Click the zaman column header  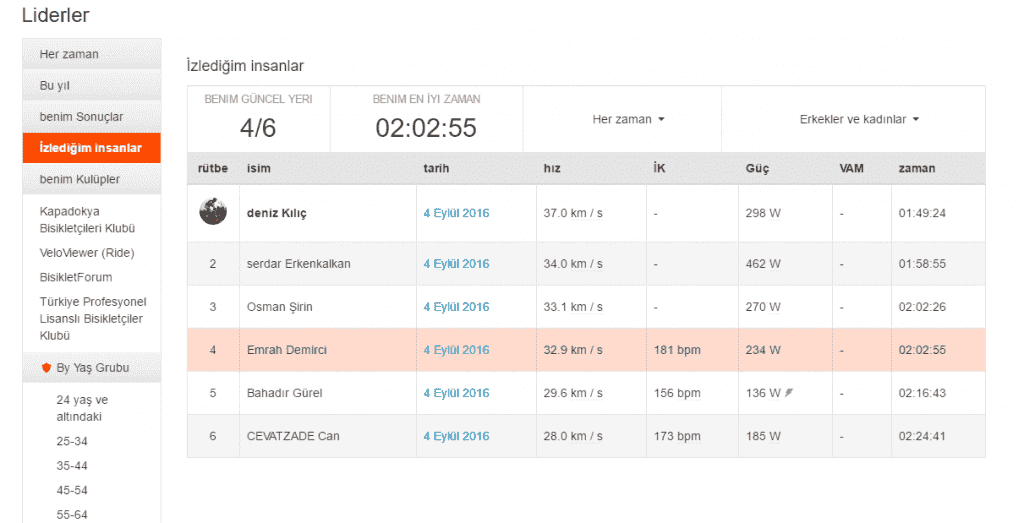917,168
